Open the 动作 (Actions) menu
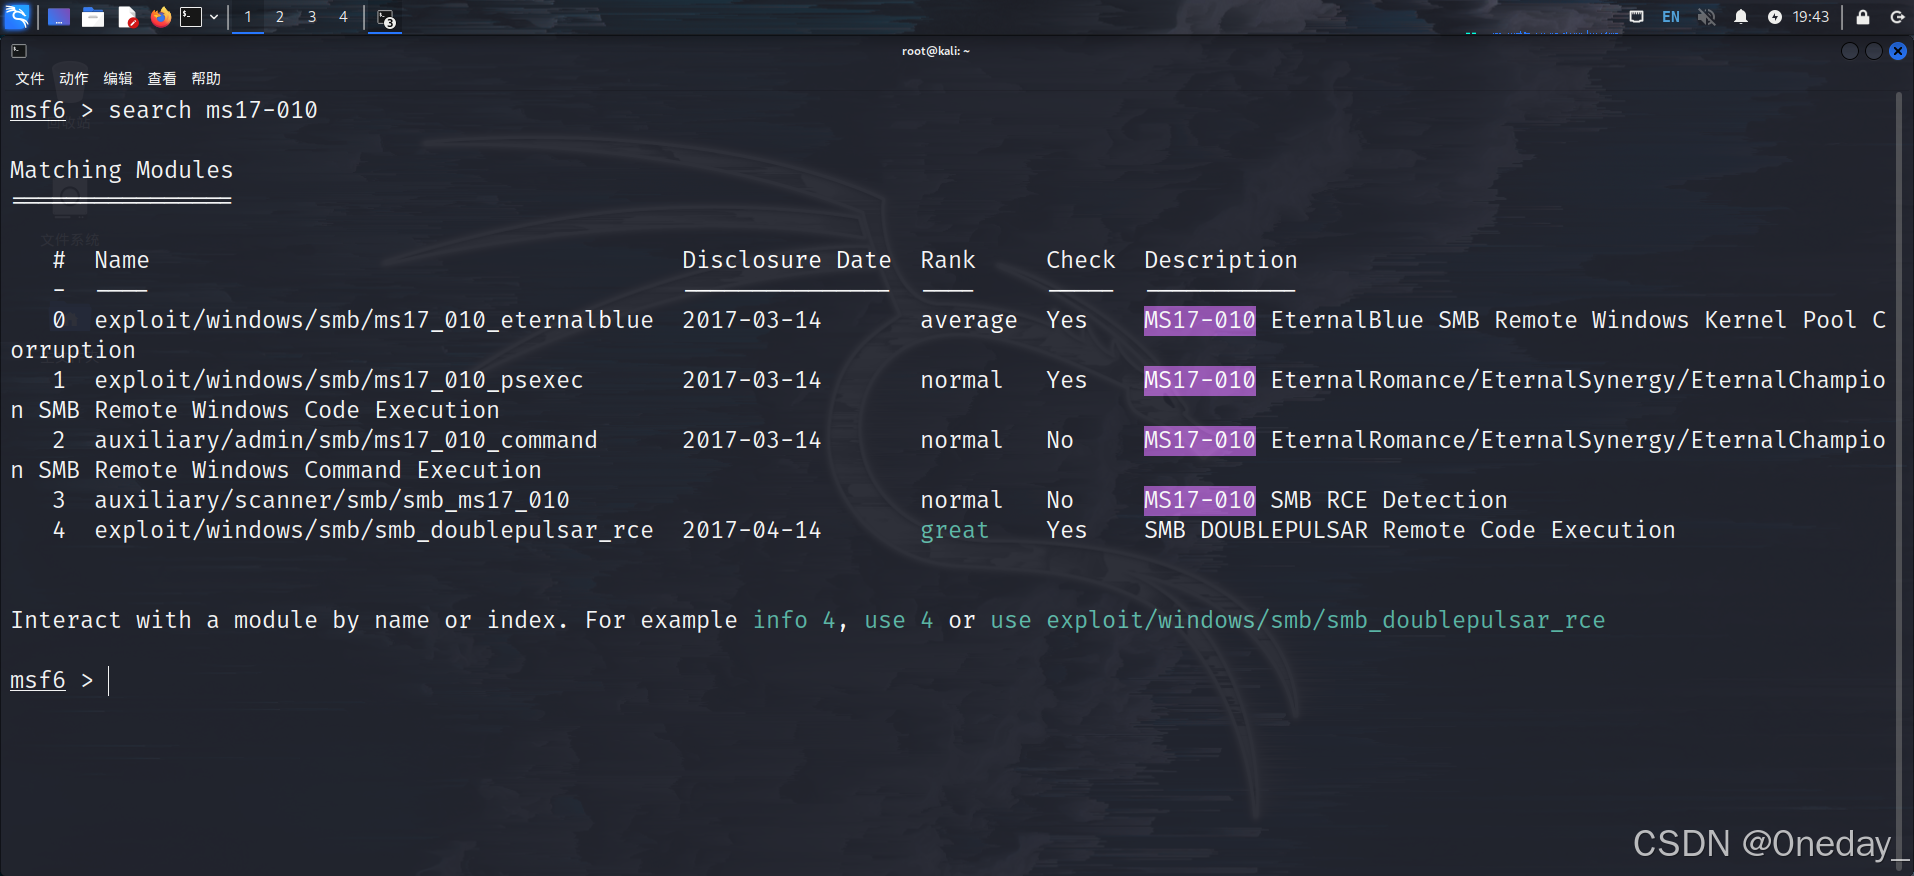 pos(74,79)
